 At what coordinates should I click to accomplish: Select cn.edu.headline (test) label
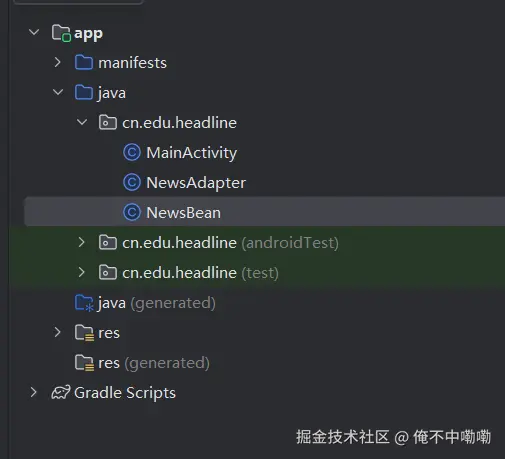point(200,273)
